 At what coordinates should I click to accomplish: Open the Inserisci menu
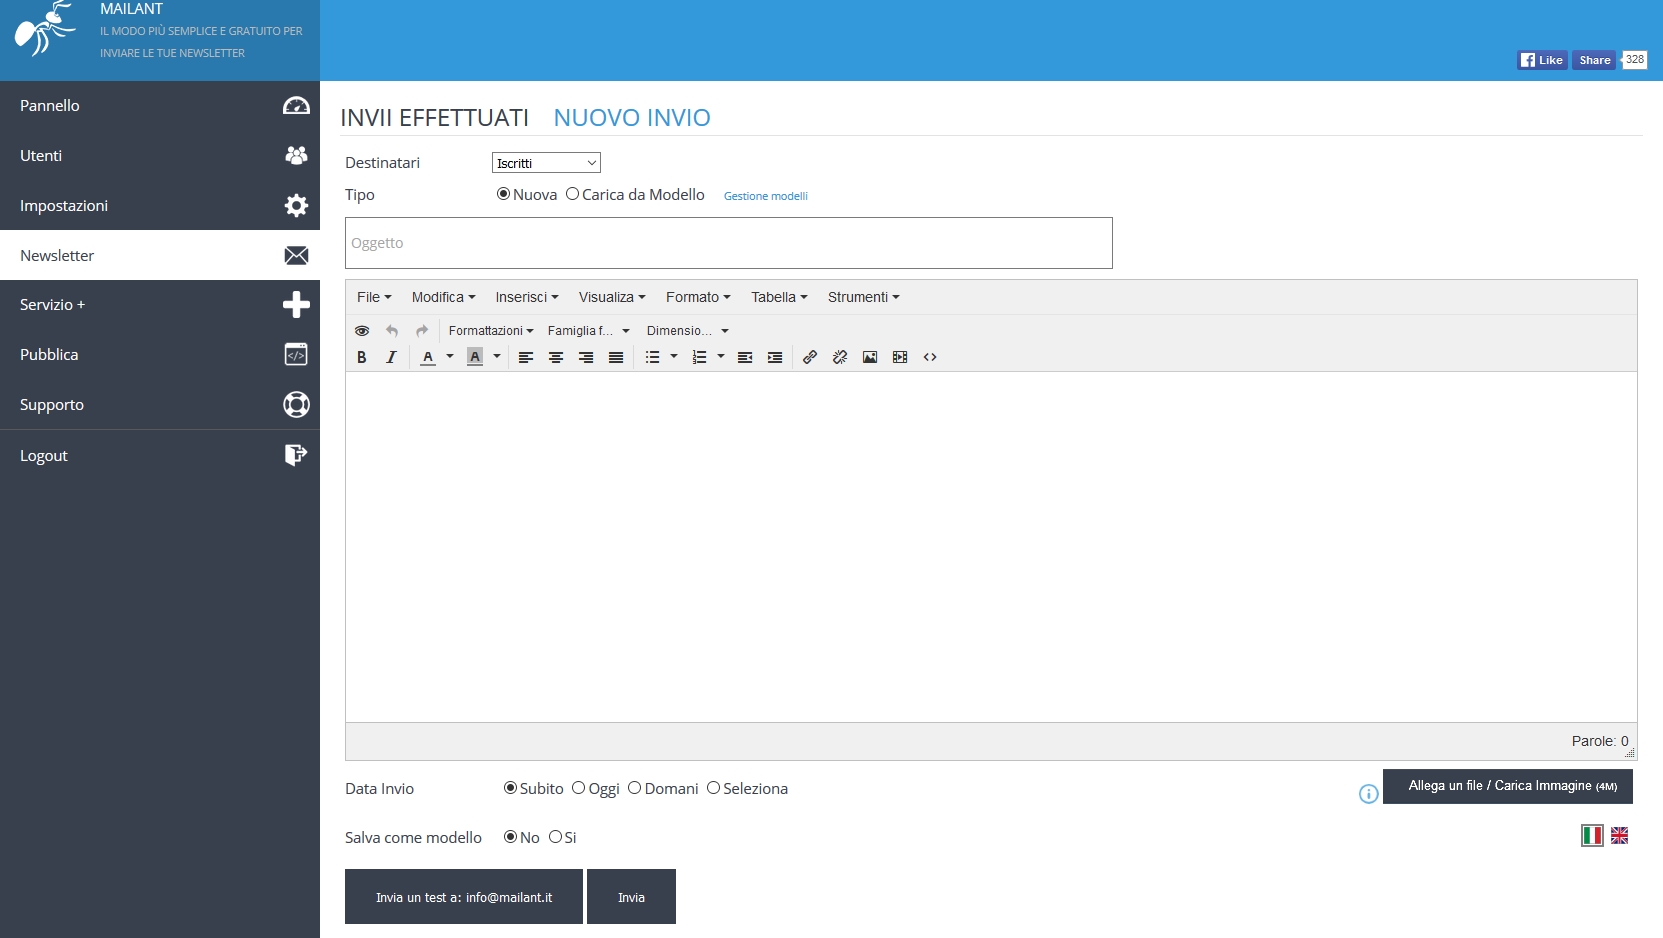point(526,297)
